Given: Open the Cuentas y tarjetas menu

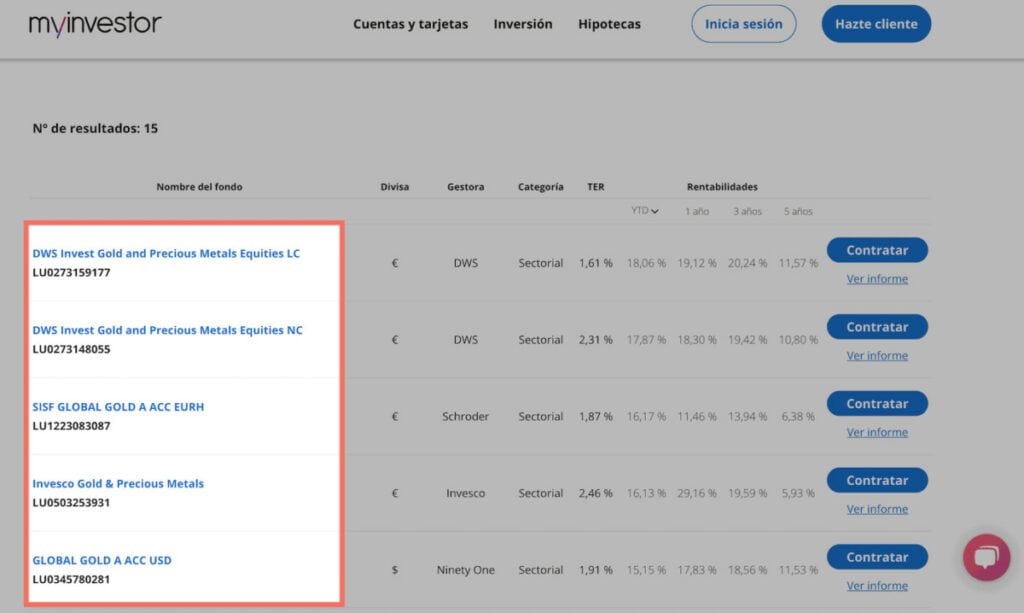Looking at the screenshot, I should 410,24.
